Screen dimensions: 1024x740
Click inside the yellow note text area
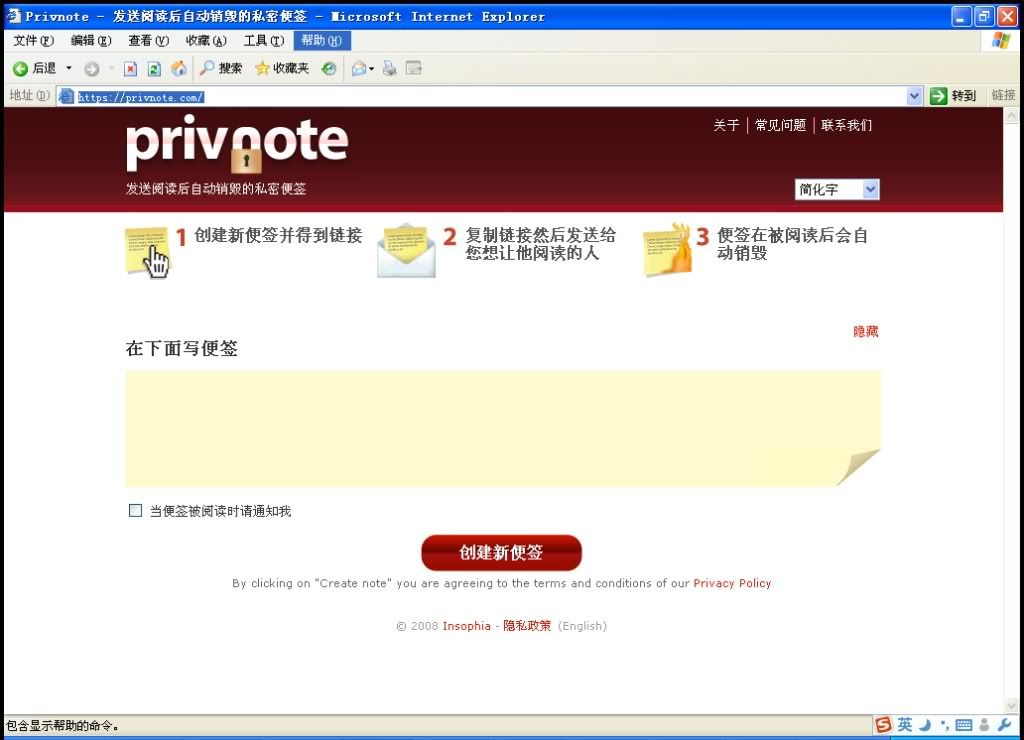(x=503, y=428)
